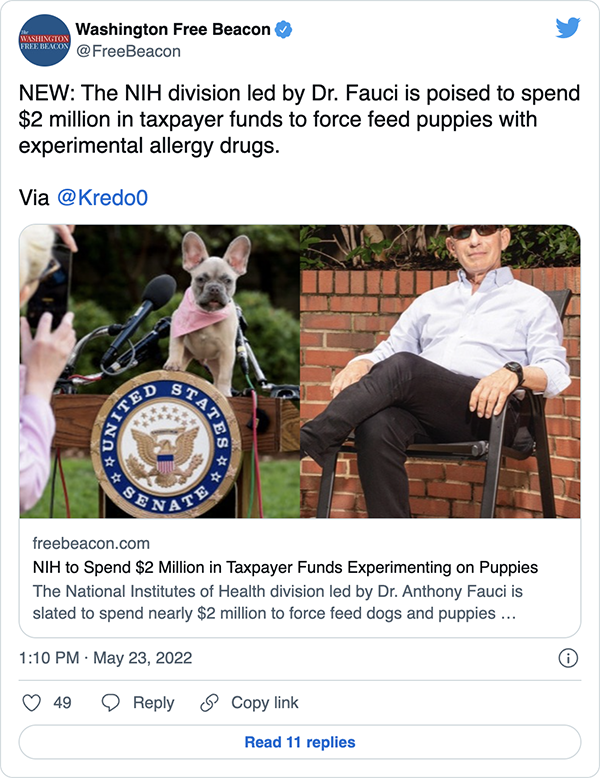Click the Reply text label

pyautogui.click(x=153, y=703)
